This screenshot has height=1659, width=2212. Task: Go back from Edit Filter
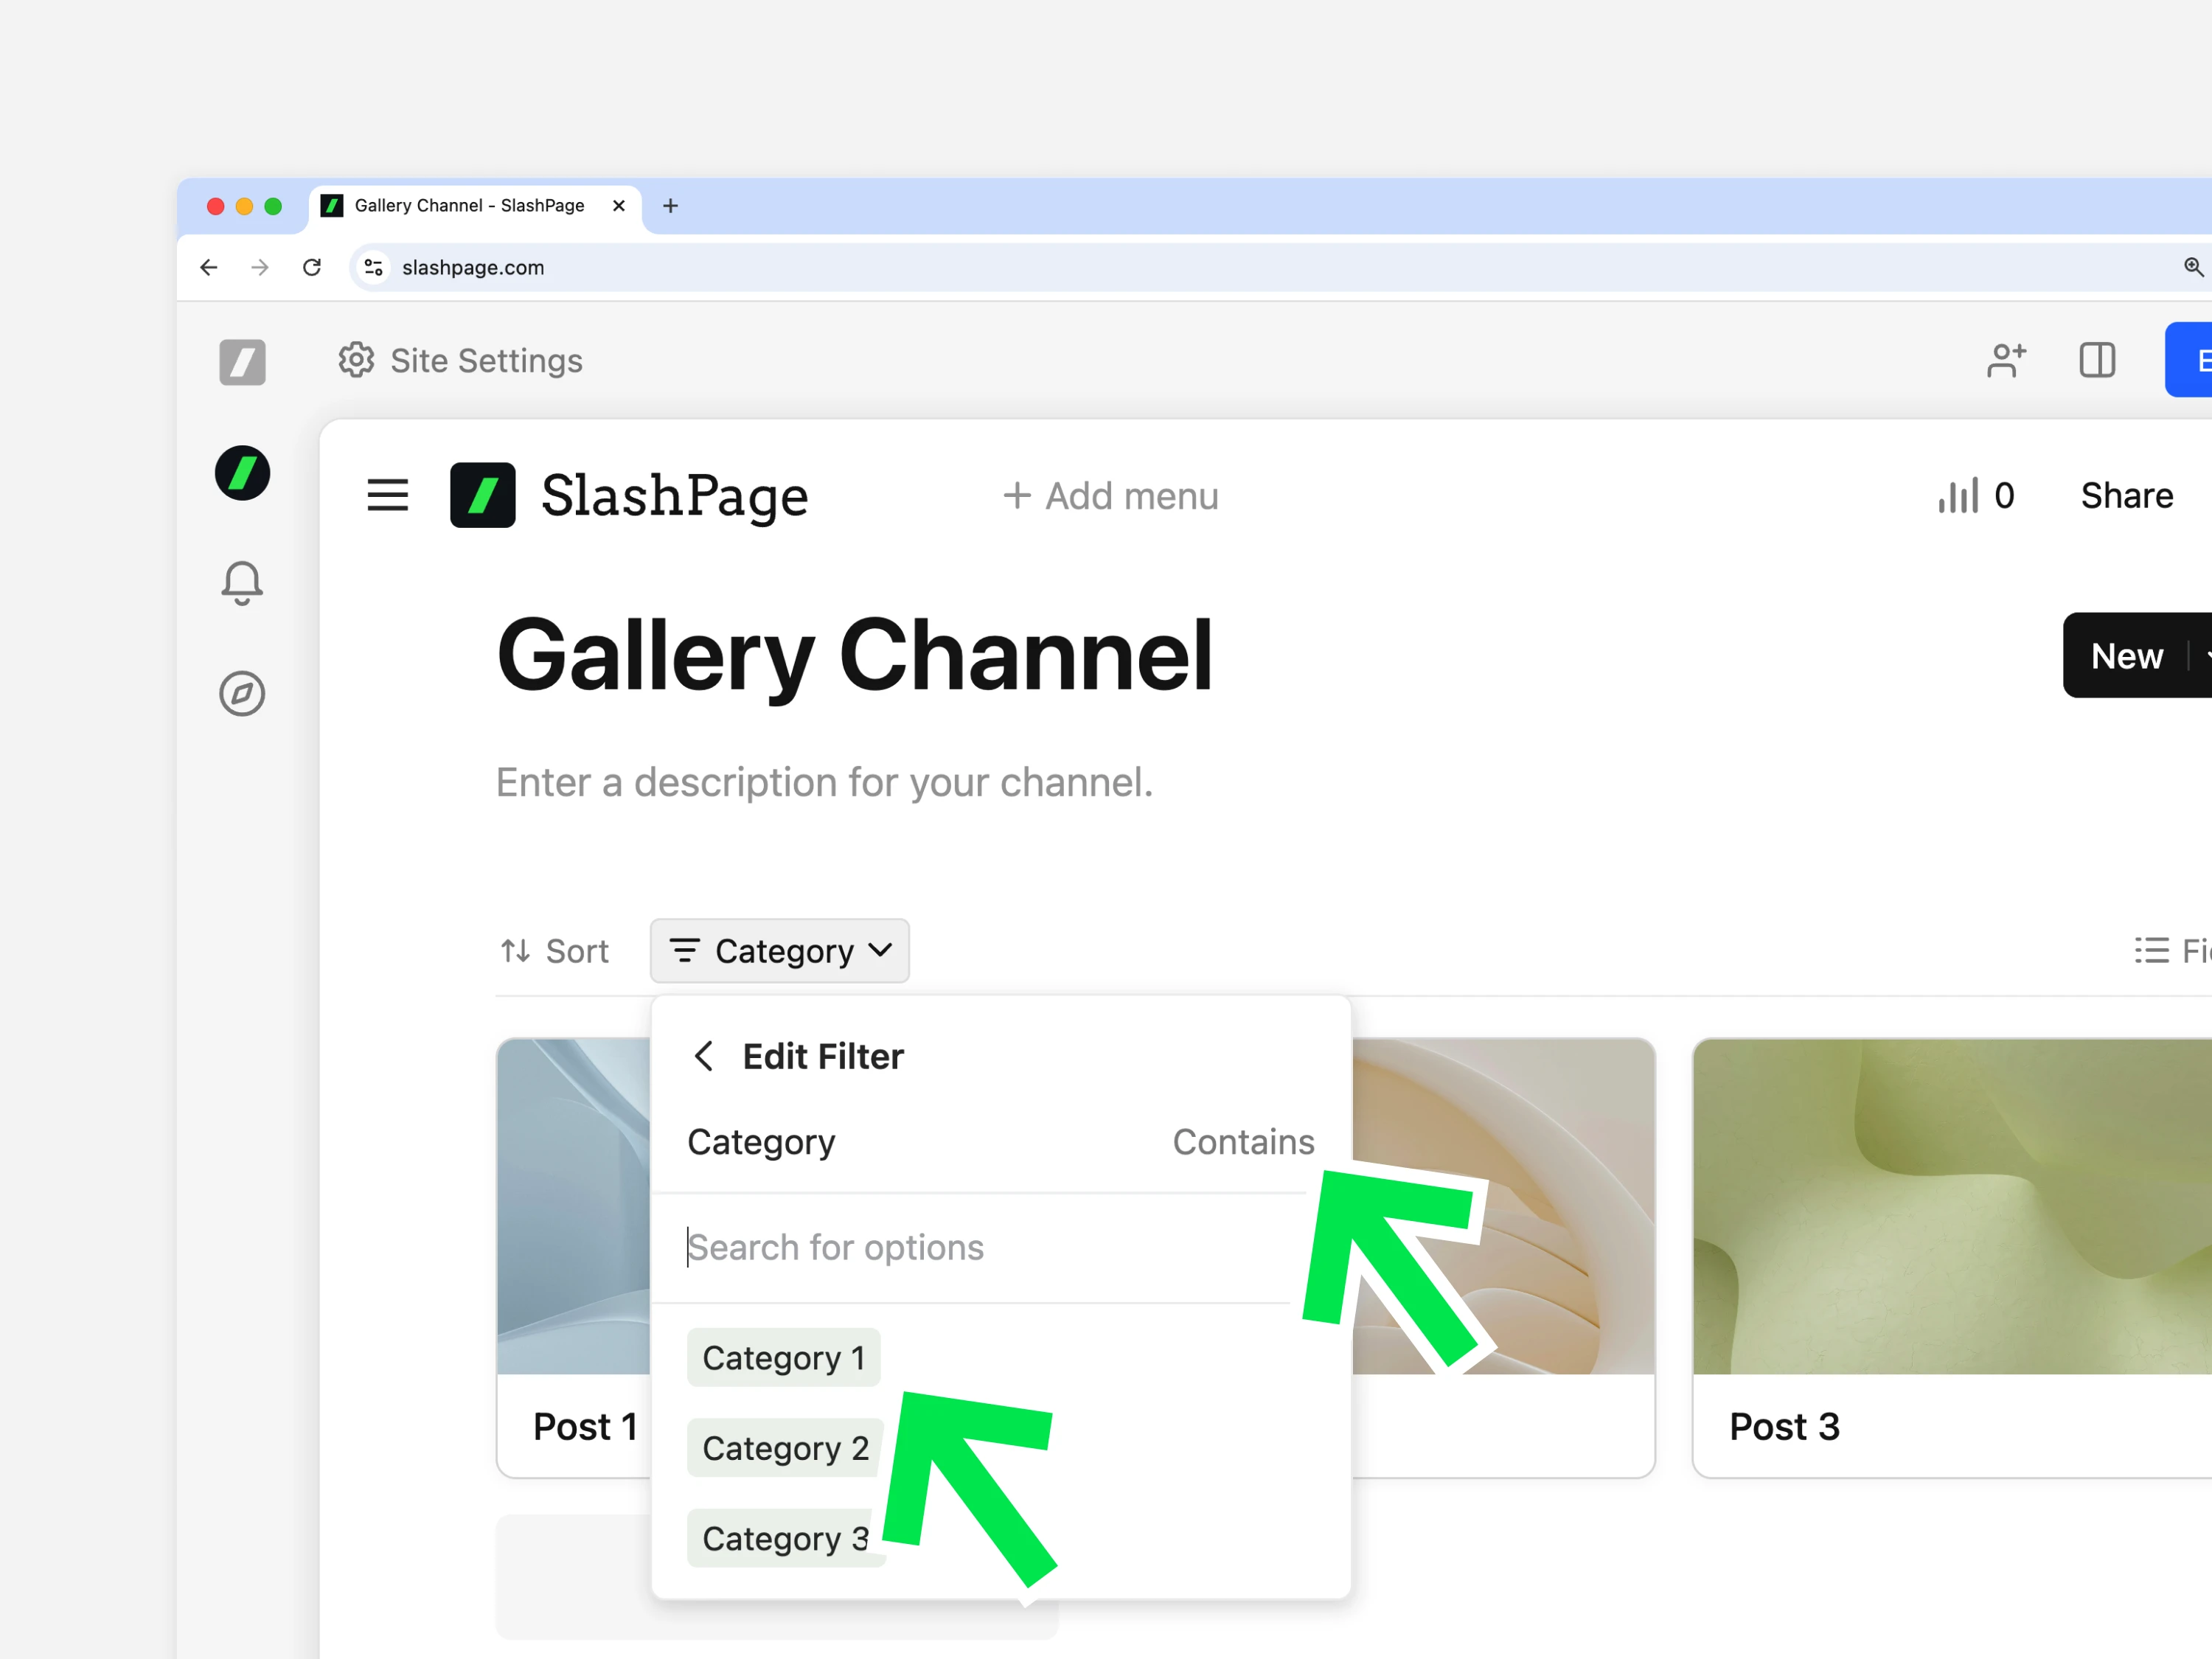point(704,1056)
